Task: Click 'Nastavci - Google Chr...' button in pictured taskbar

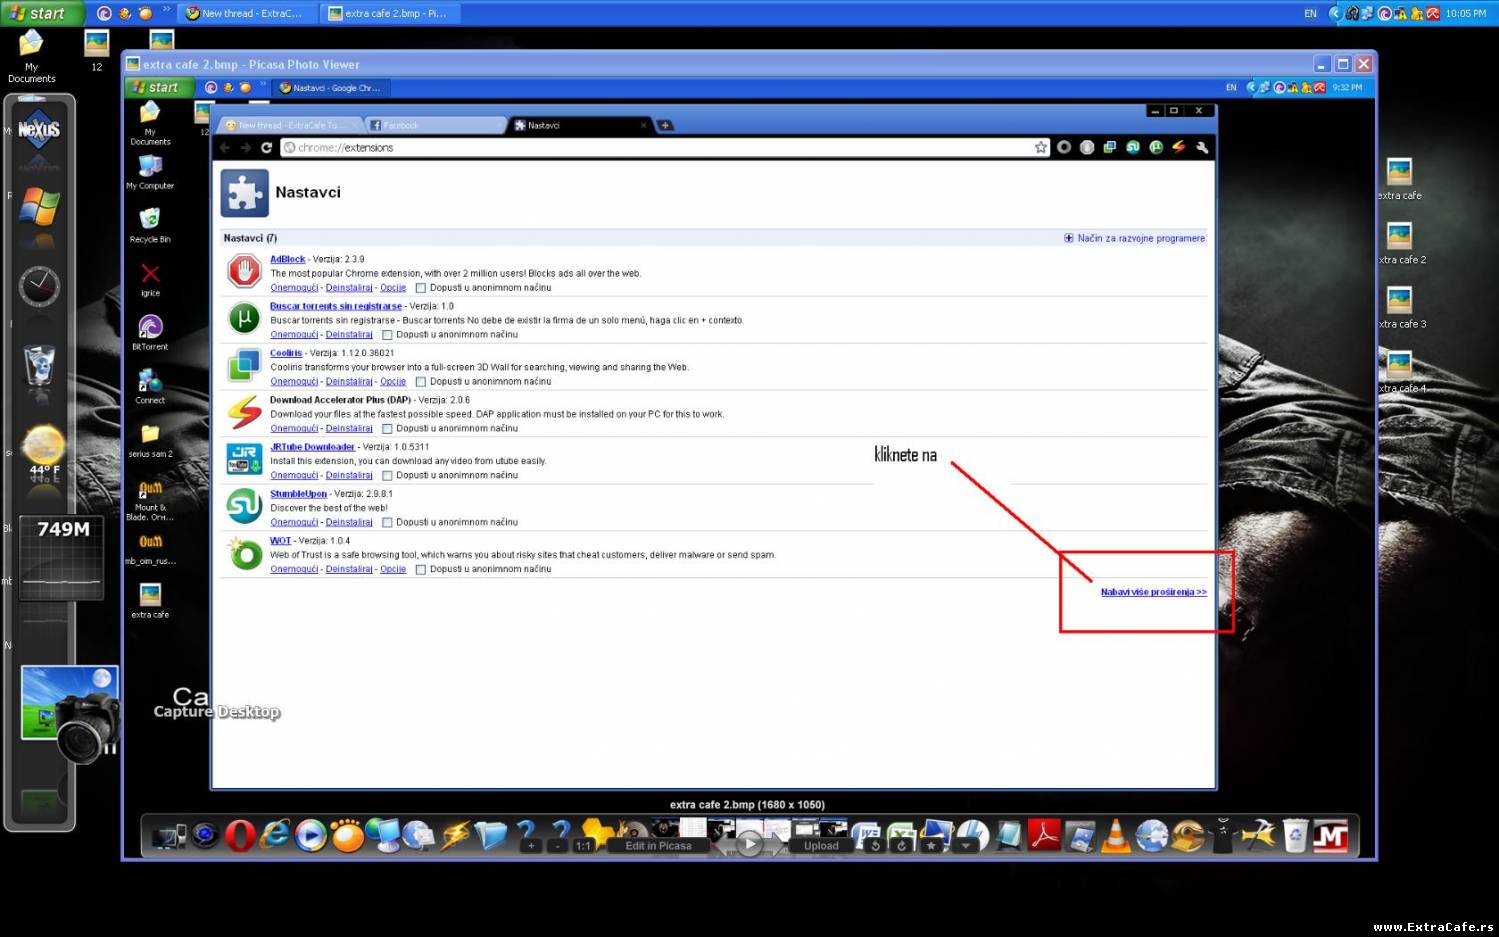Action: [330, 88]
